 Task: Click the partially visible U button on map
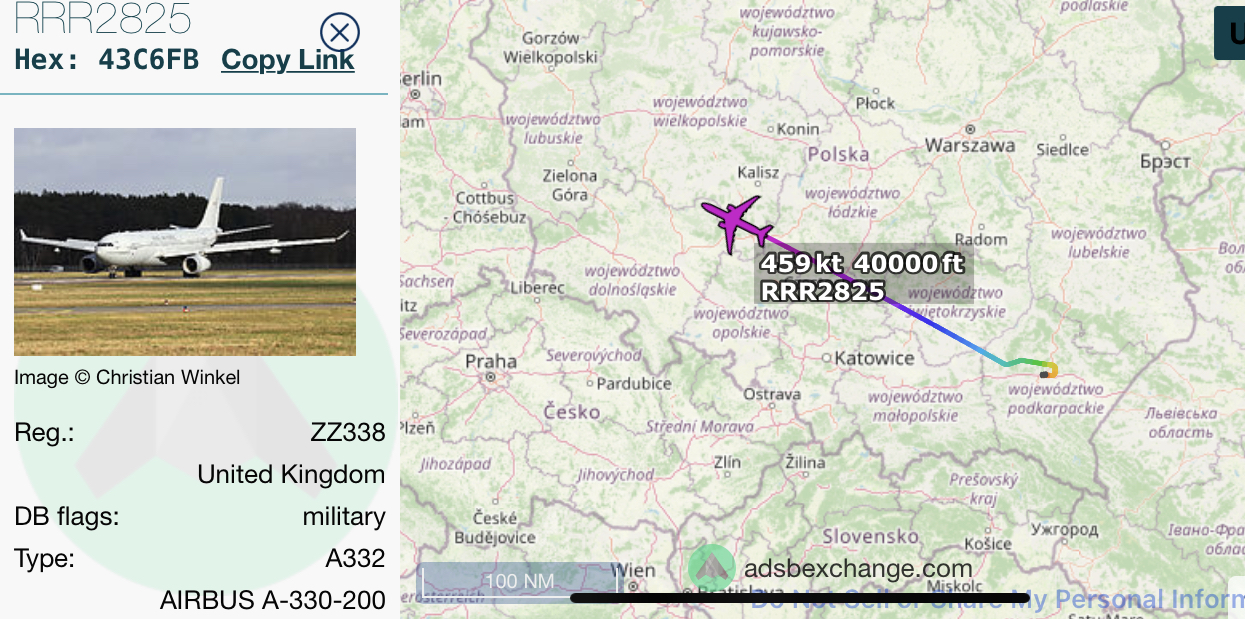(x=1230, y=32)
